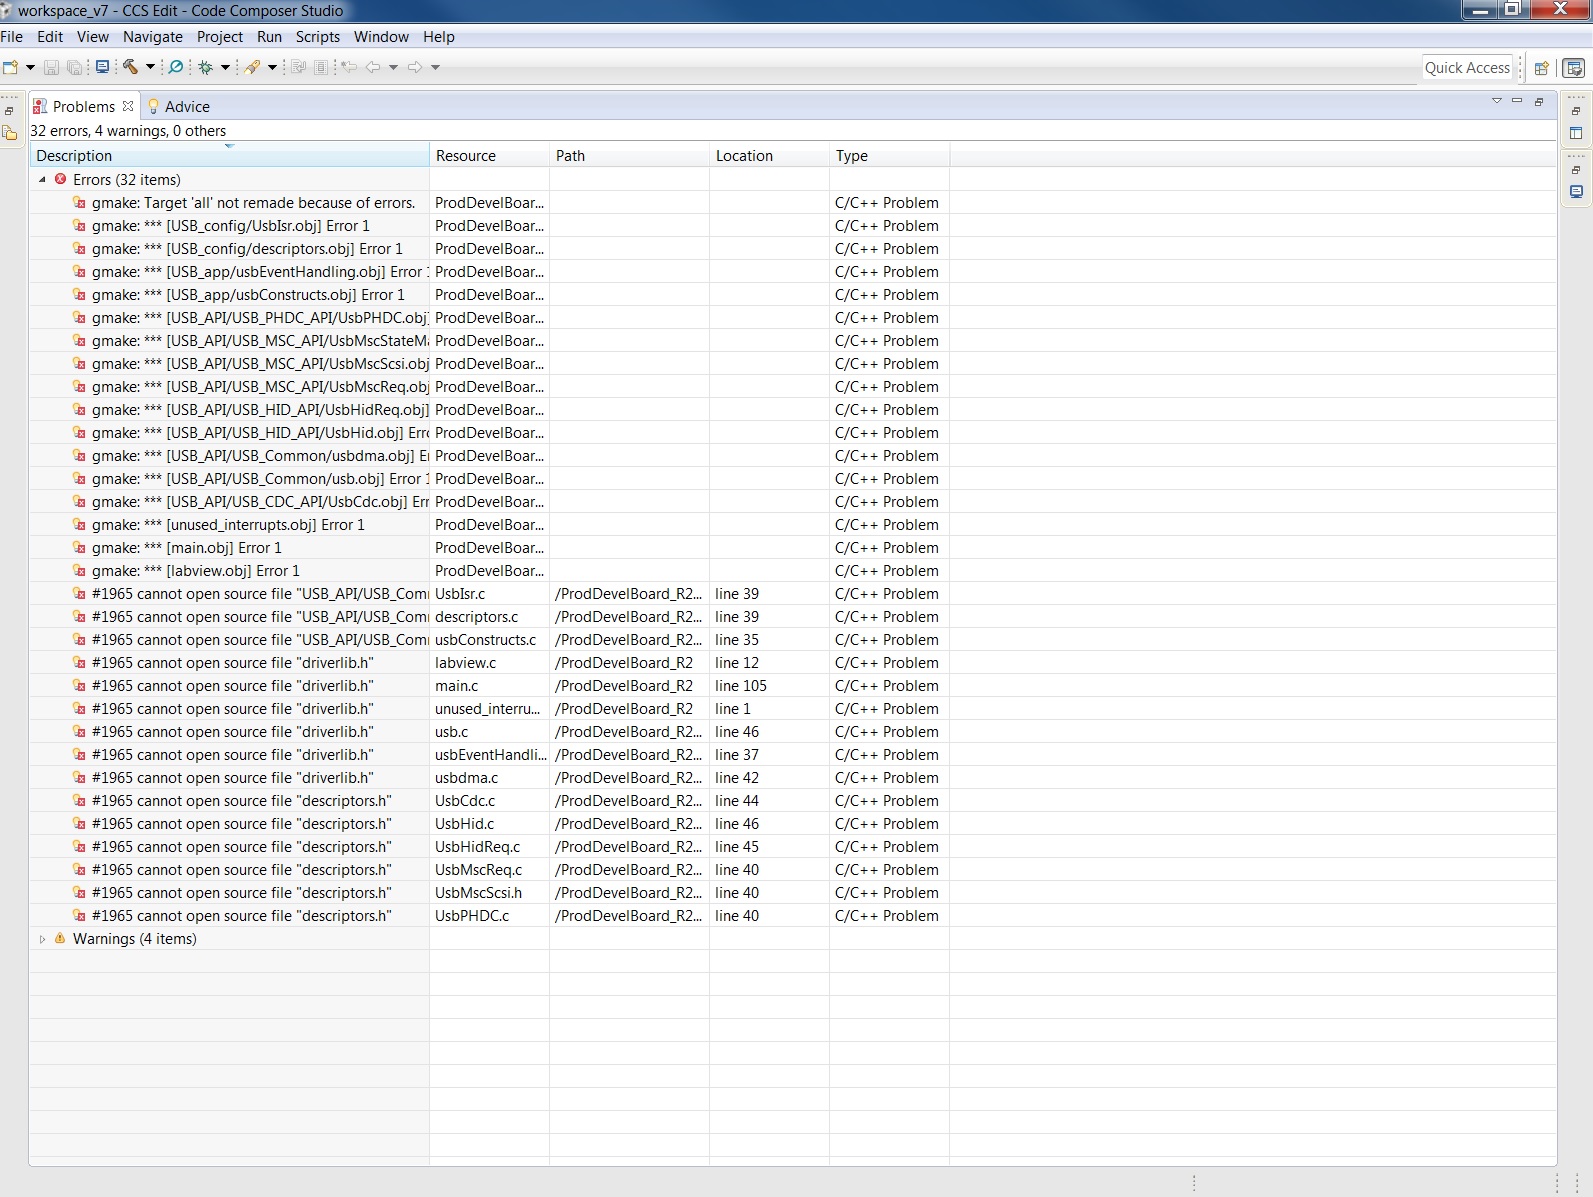Open the Window menu

tap(381, 37)
